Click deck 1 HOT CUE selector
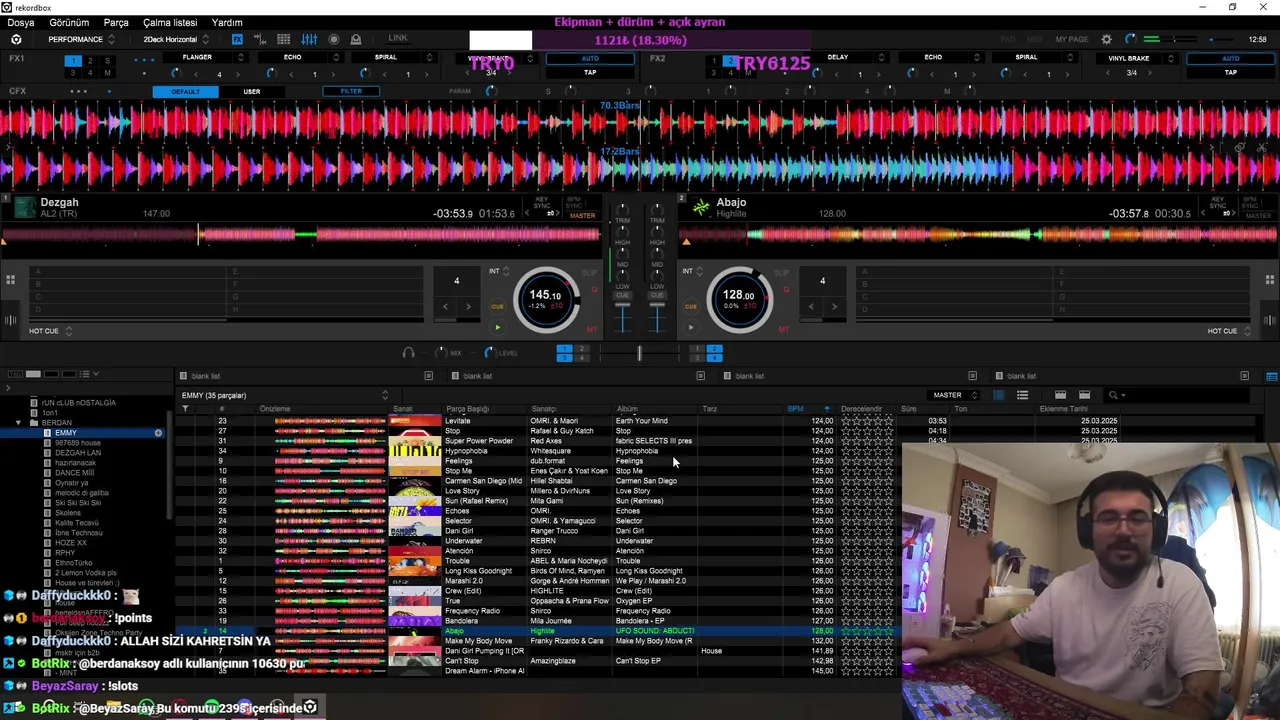Image resolution: width=1280 pixels, height=720 pixels. click(51, 331)
